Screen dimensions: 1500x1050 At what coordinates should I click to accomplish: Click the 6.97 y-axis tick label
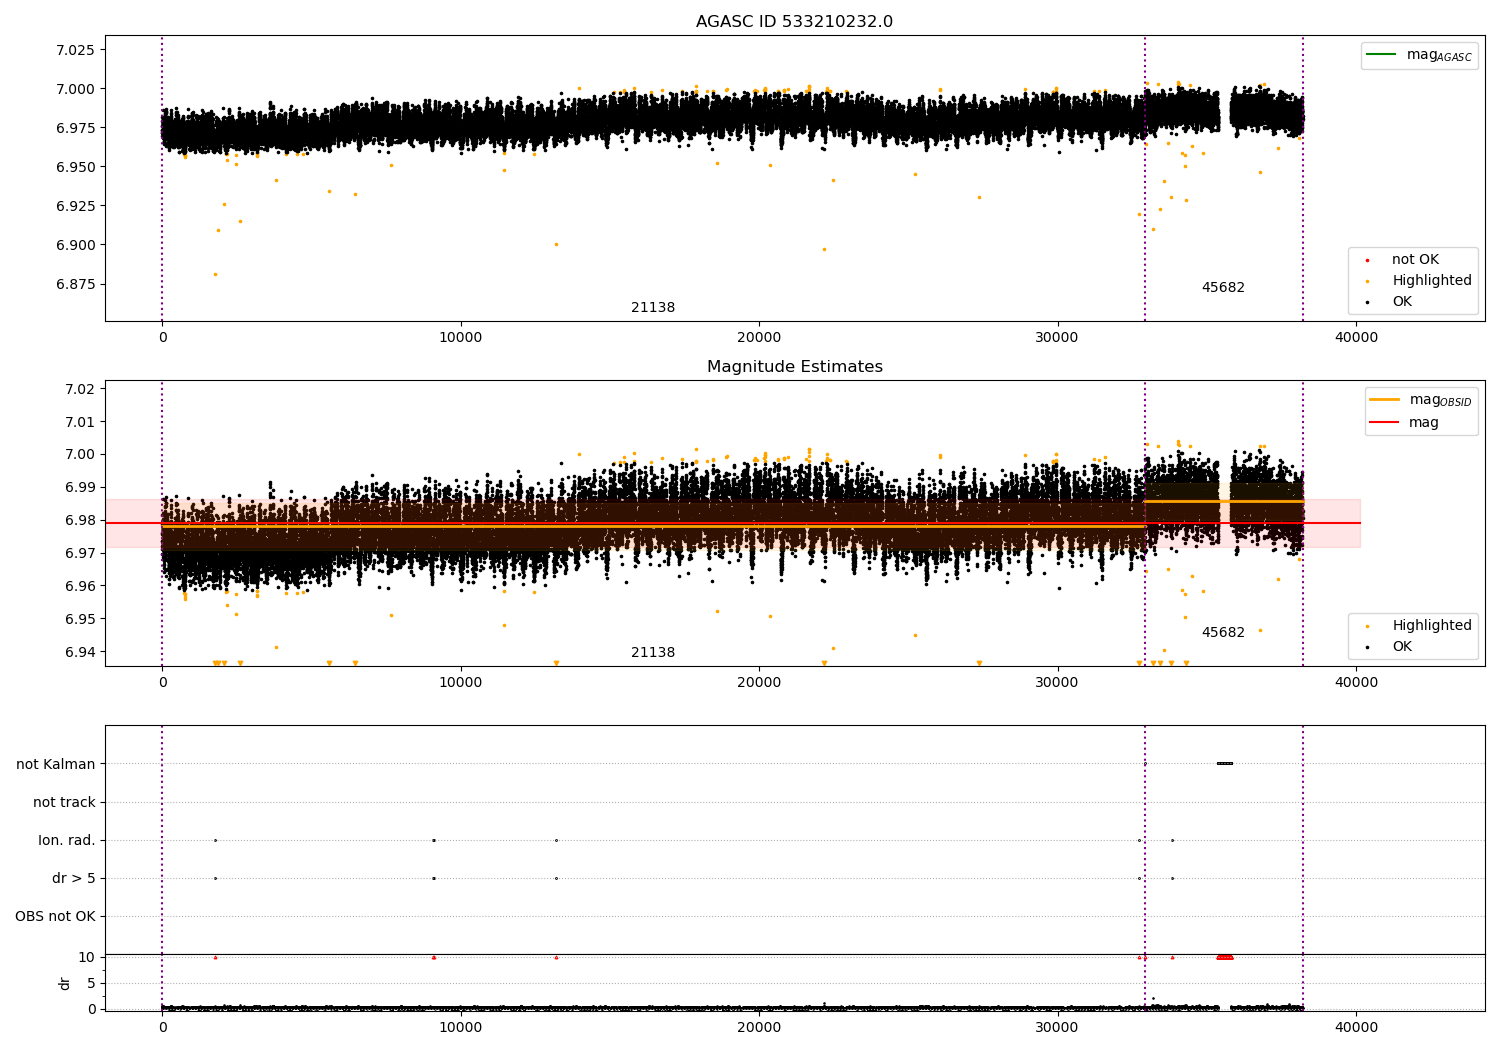tap(79, 553)
